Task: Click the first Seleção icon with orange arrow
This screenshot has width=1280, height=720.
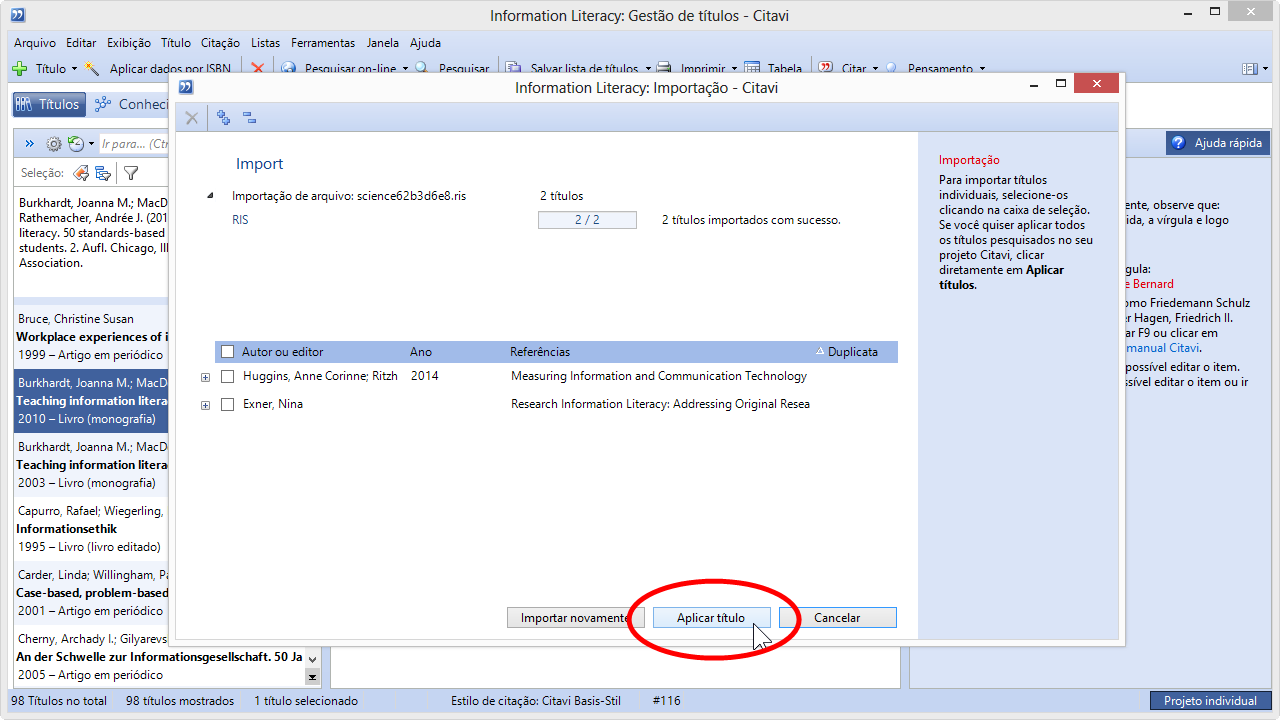Action: pos(81,173)
